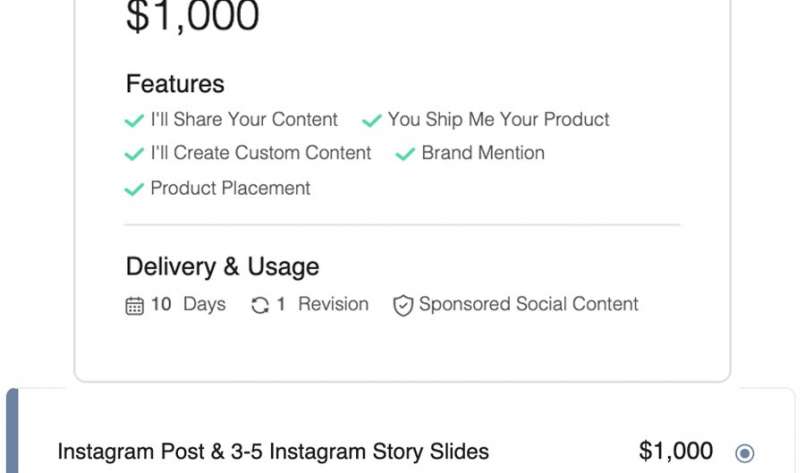The image size is (805, 473).
Task: Click the calendar icon beside 10 Days
Action: (135, 306)
